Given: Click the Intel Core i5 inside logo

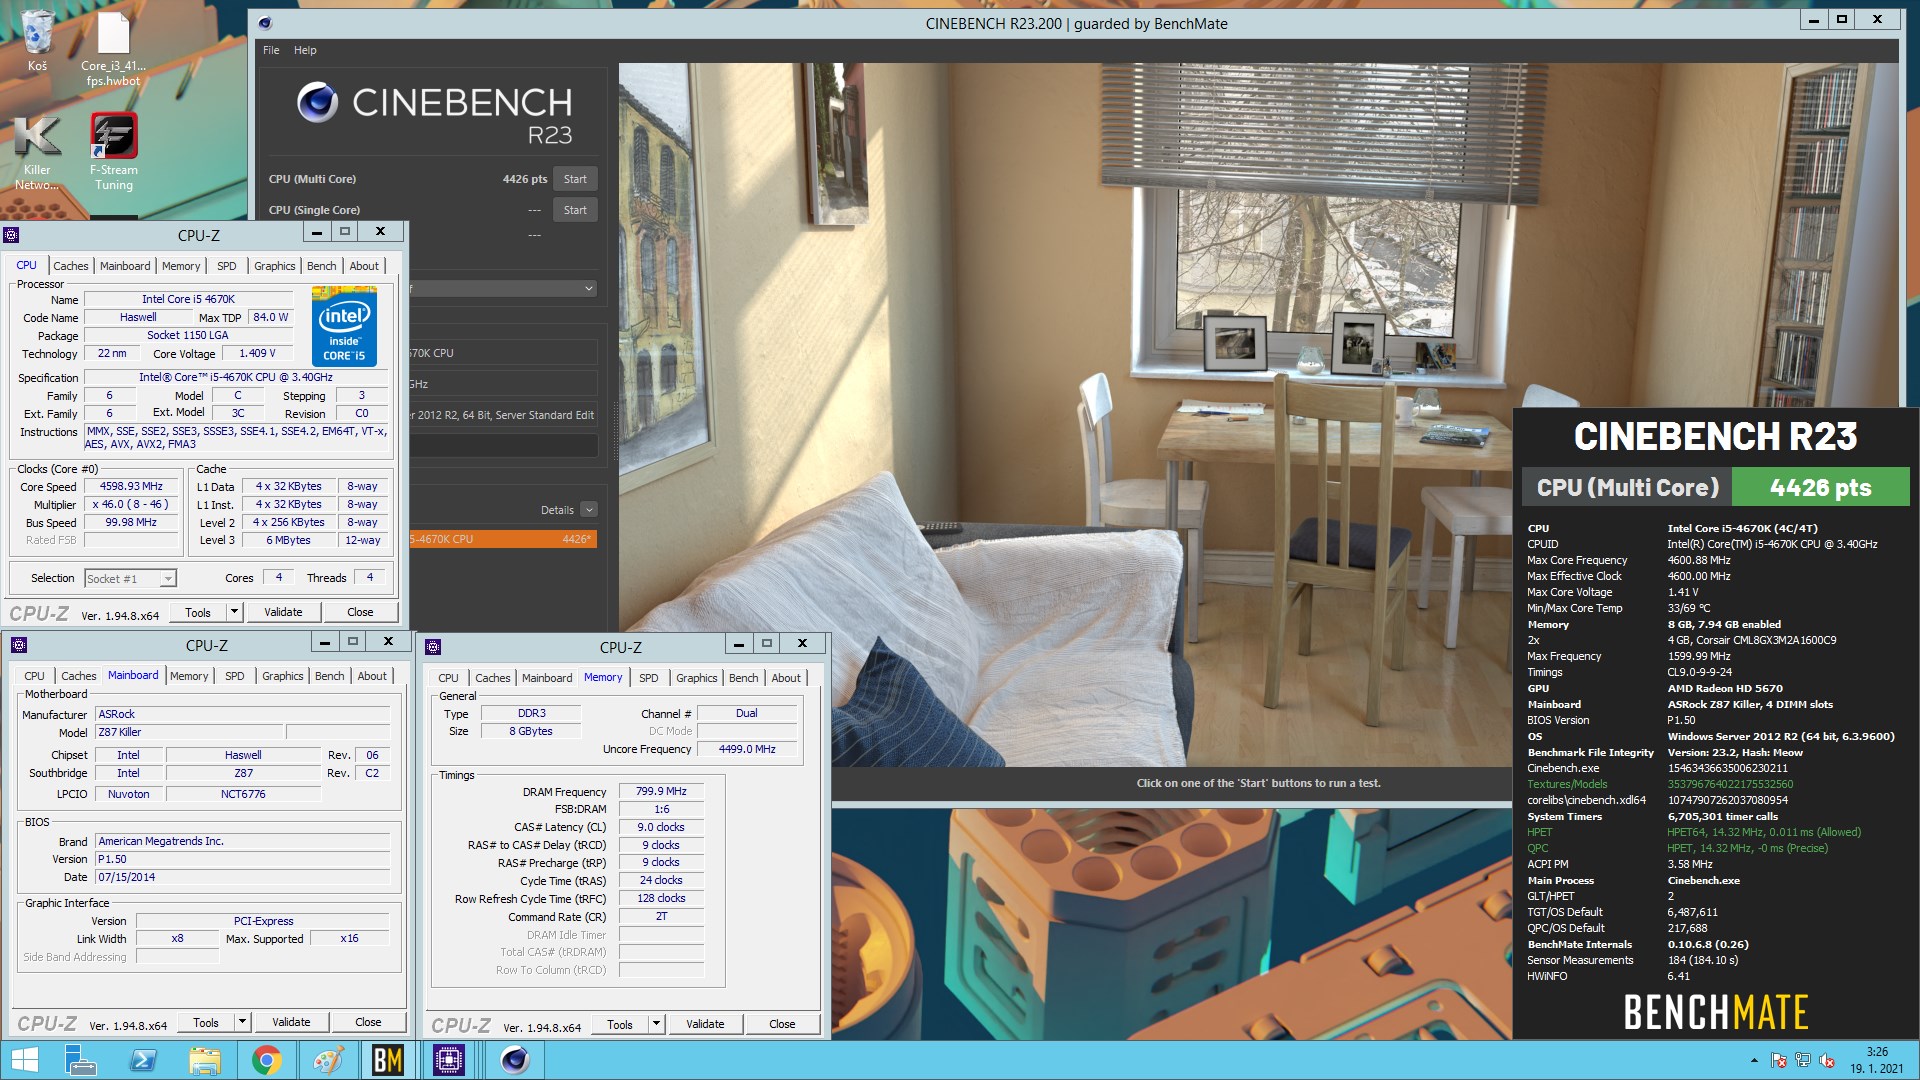Looking at the screenshot, I should click(344, 326).
